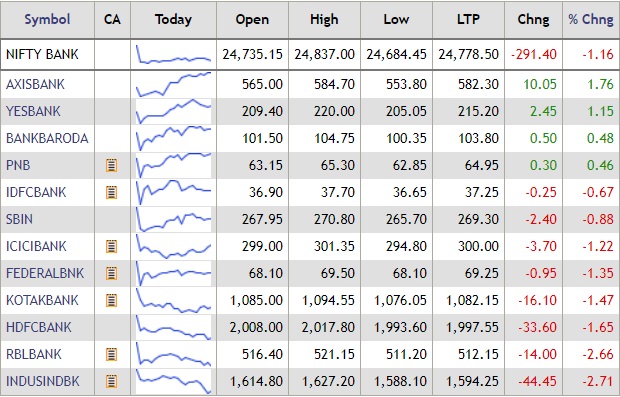The image size is (620, 397).
Task: Open the SBIN symbol link
Action: pyautogui.click(x=19, y=219)
